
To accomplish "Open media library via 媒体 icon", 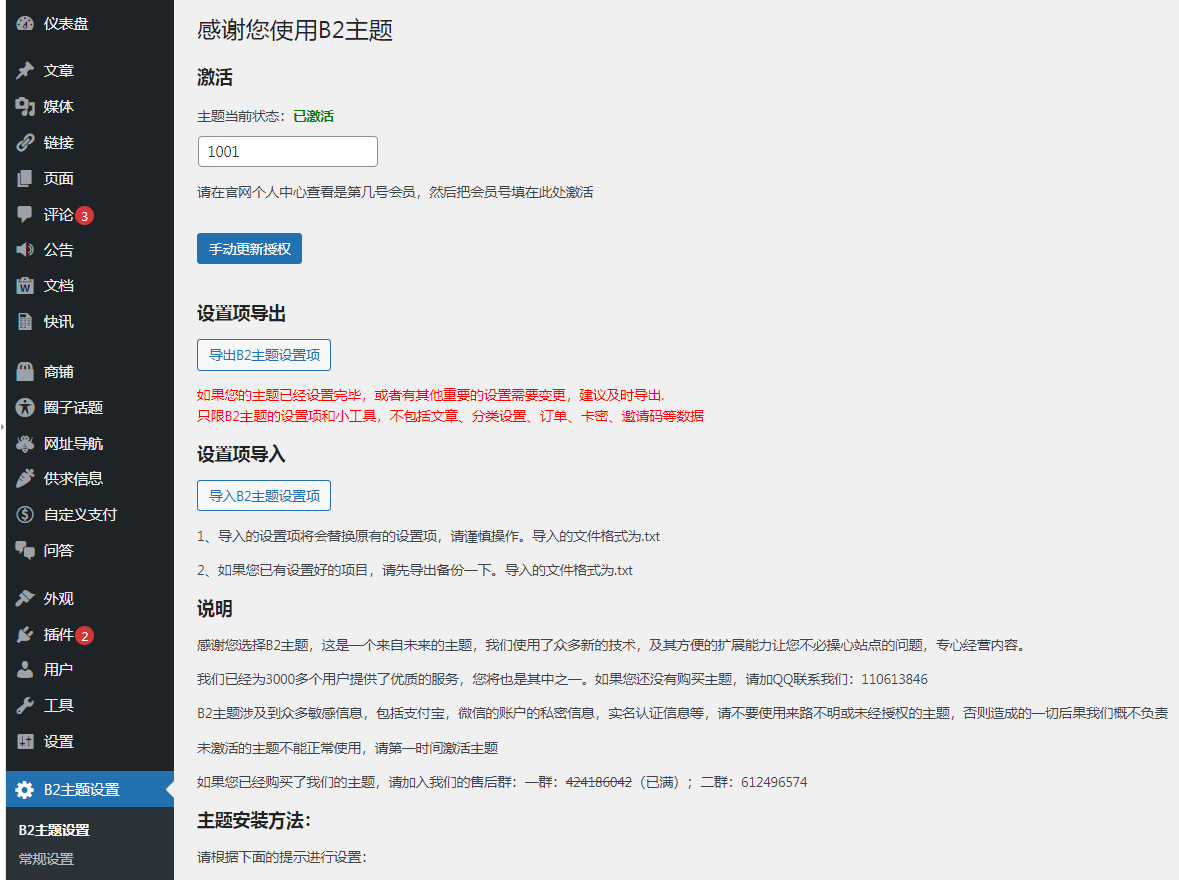I will point(25,107).
